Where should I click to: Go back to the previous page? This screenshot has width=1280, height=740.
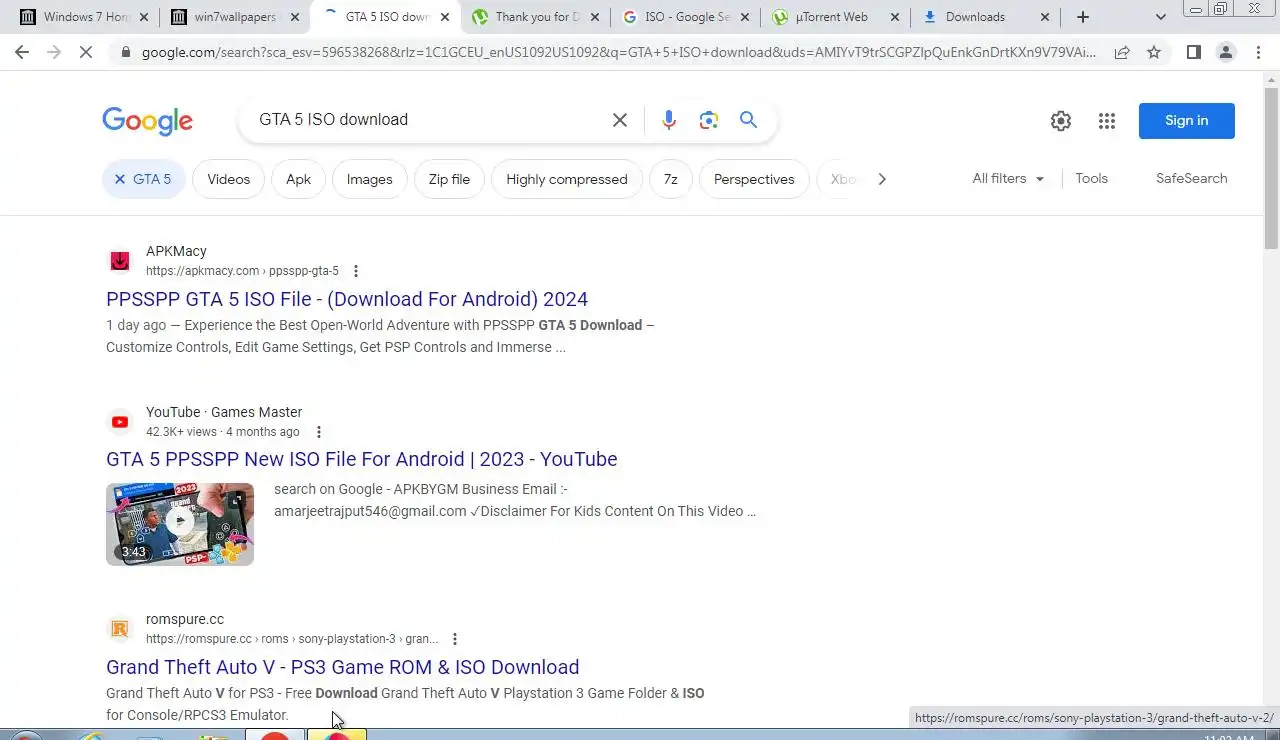click(x=22, y=52)
